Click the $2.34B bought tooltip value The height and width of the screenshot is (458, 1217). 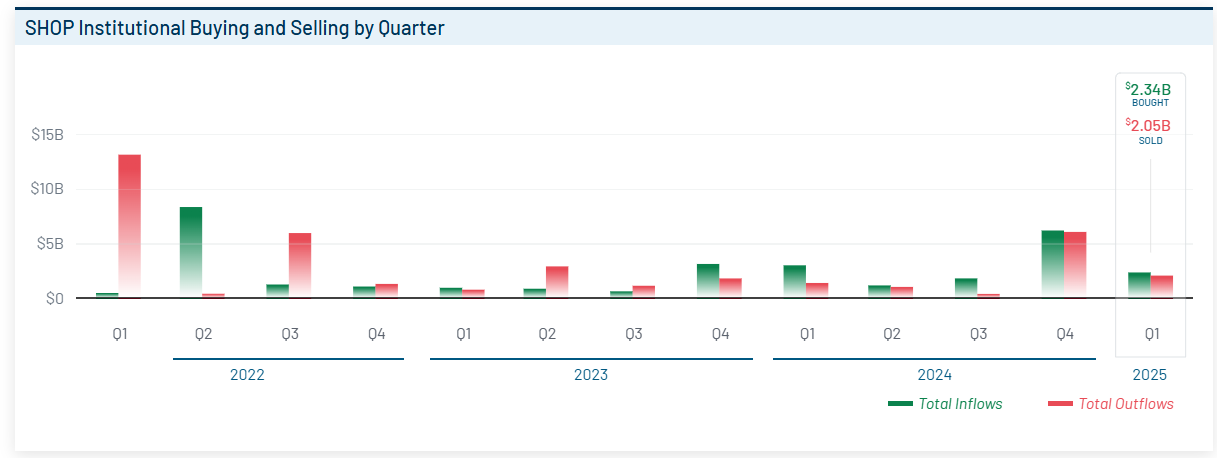[1150, 89]
